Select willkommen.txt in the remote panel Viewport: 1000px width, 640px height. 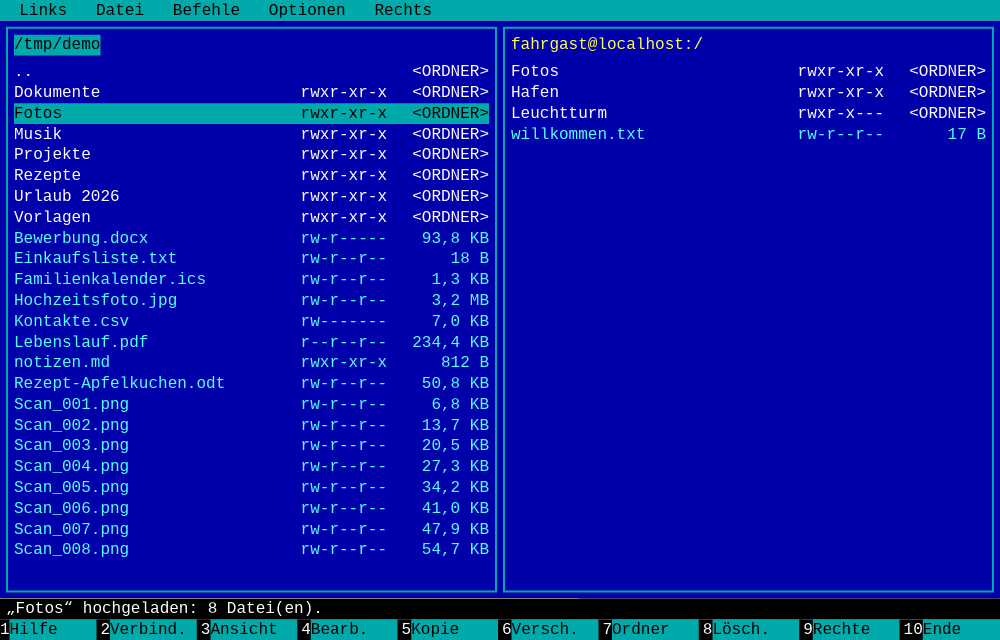[x=748, y=135]
